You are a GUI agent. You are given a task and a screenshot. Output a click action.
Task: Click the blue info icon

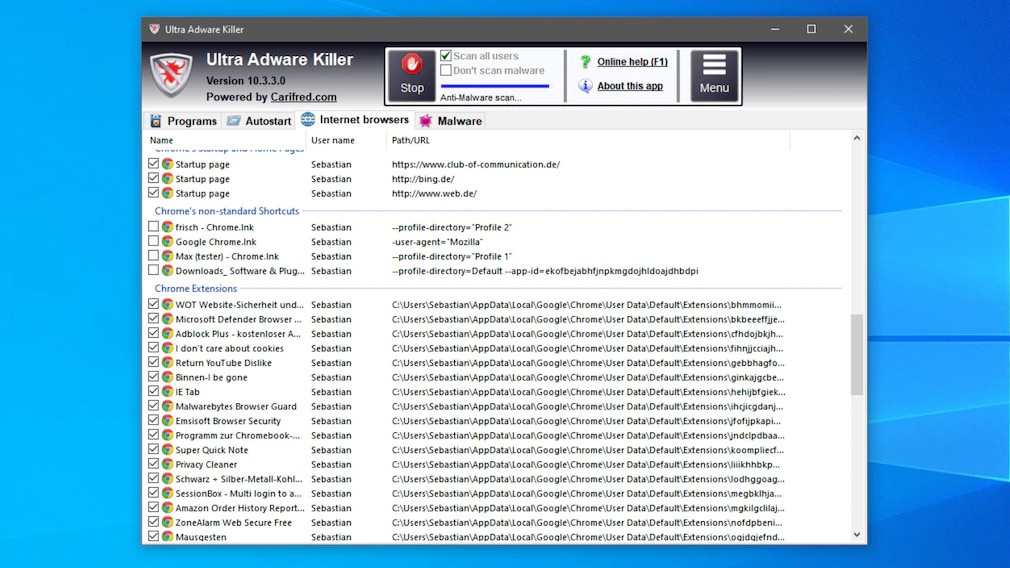click(585, 86)
